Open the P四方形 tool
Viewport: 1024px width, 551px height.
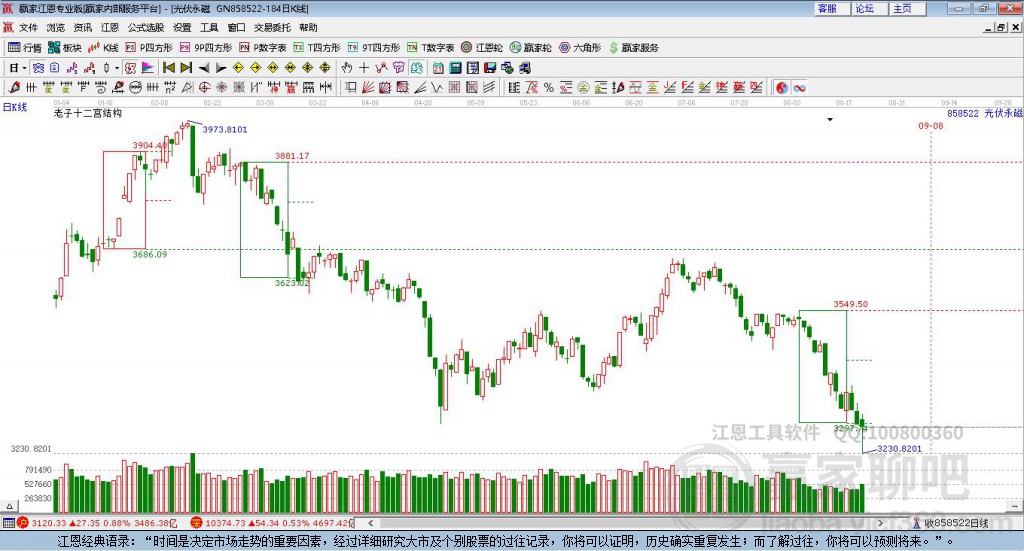tap(148, 48)
